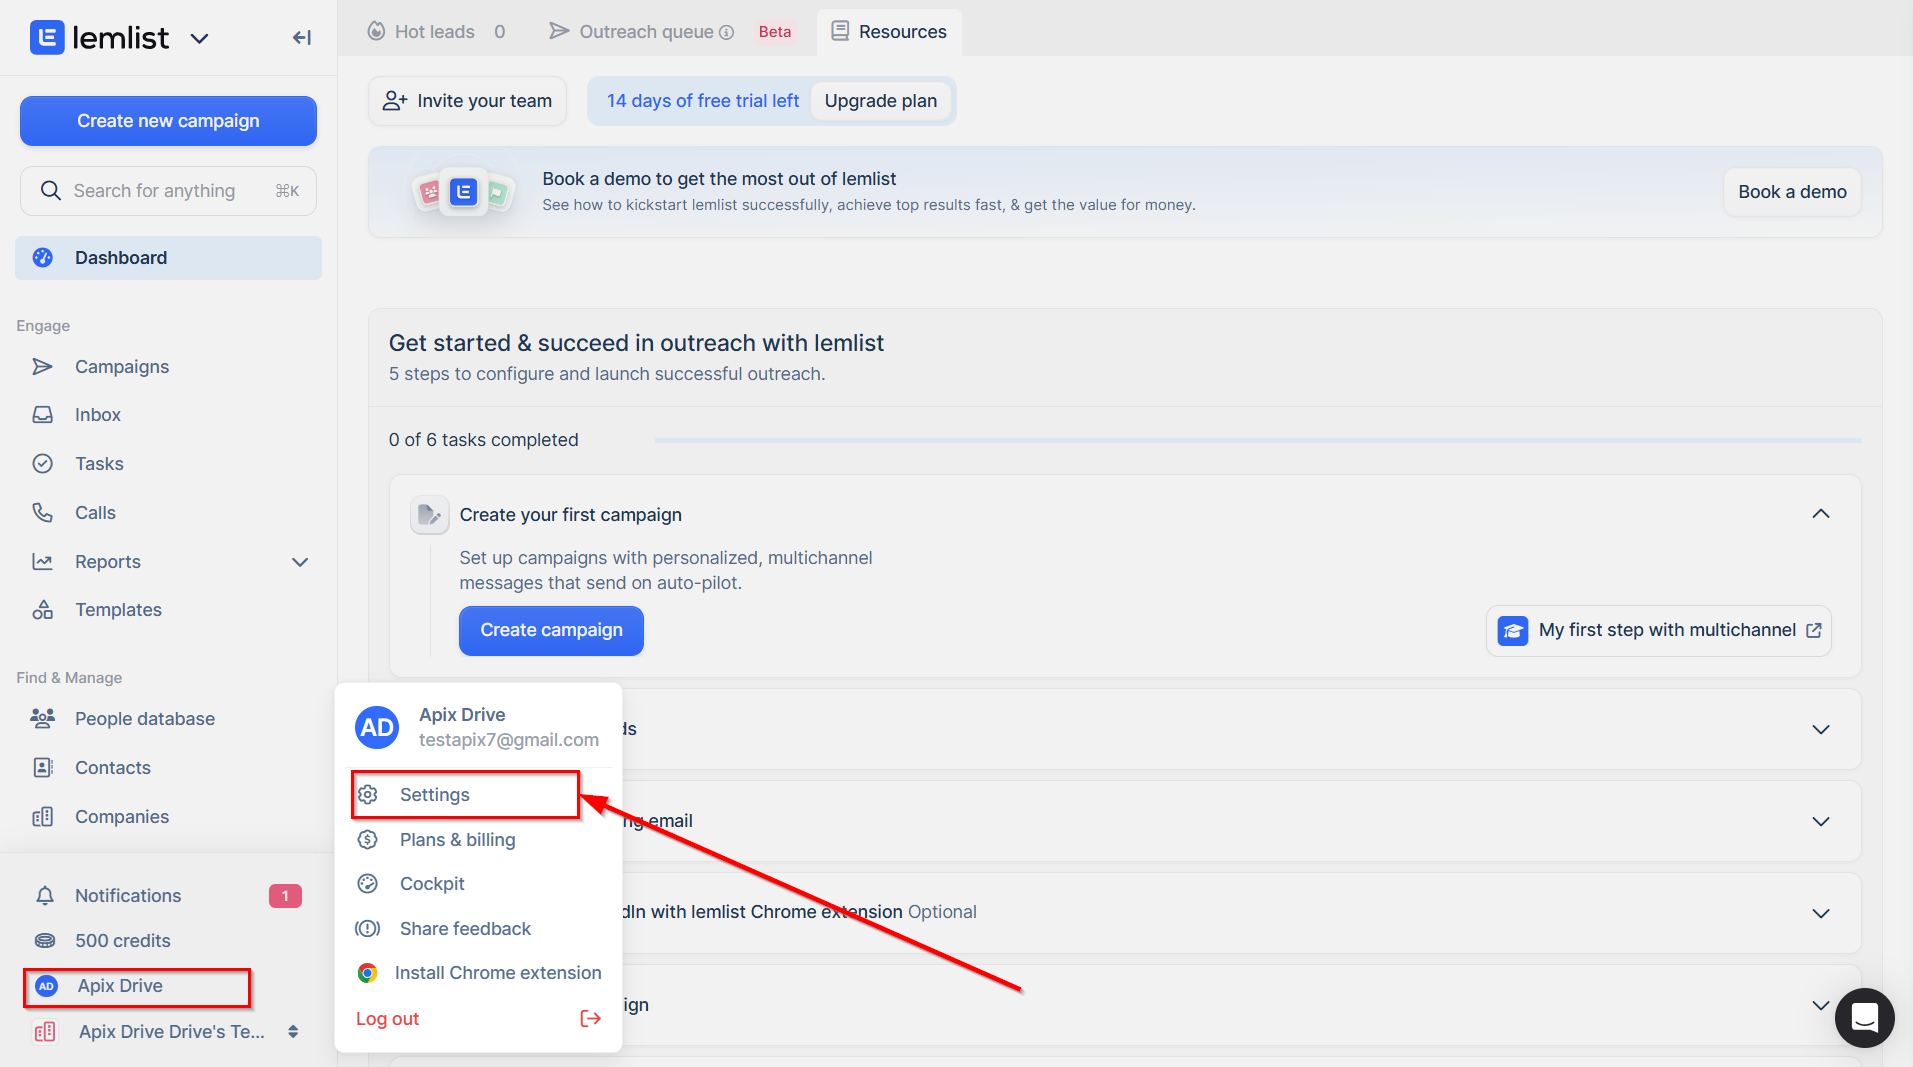Click the create campaign document icon

tap(429, 515)
